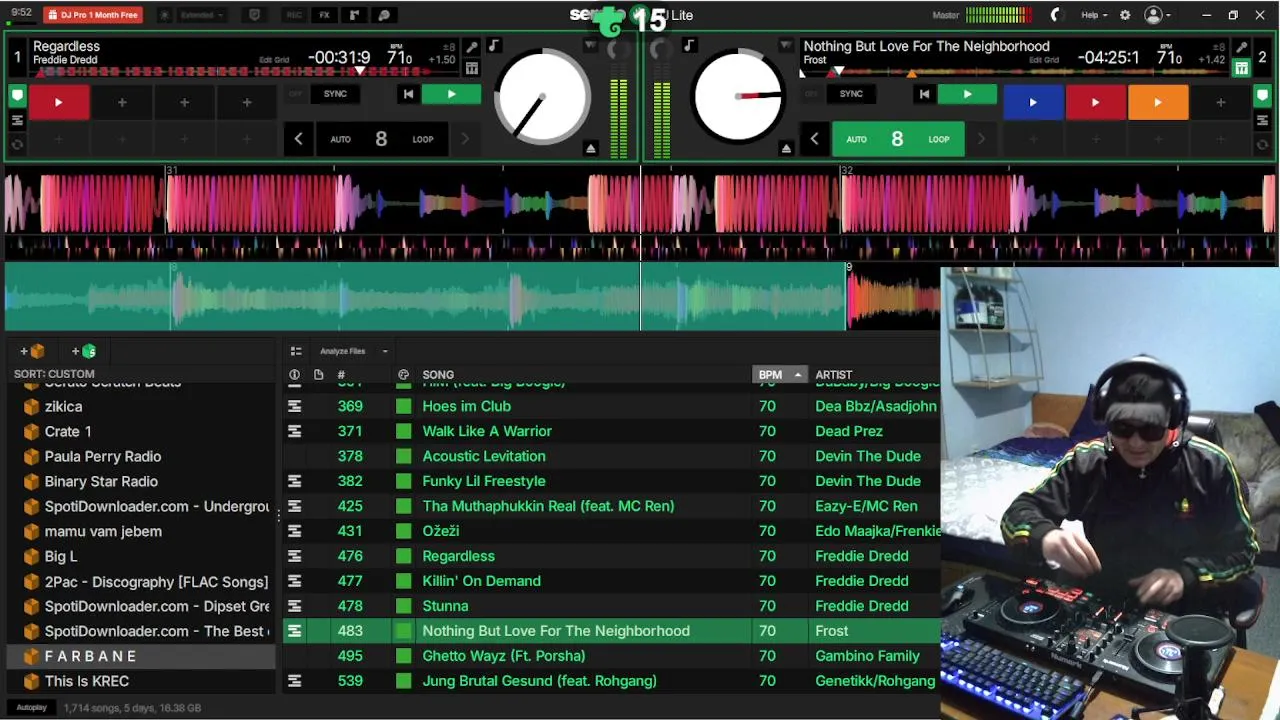Click deck 1 microphone icon
1280x720 pixels.
coord(472,48)
